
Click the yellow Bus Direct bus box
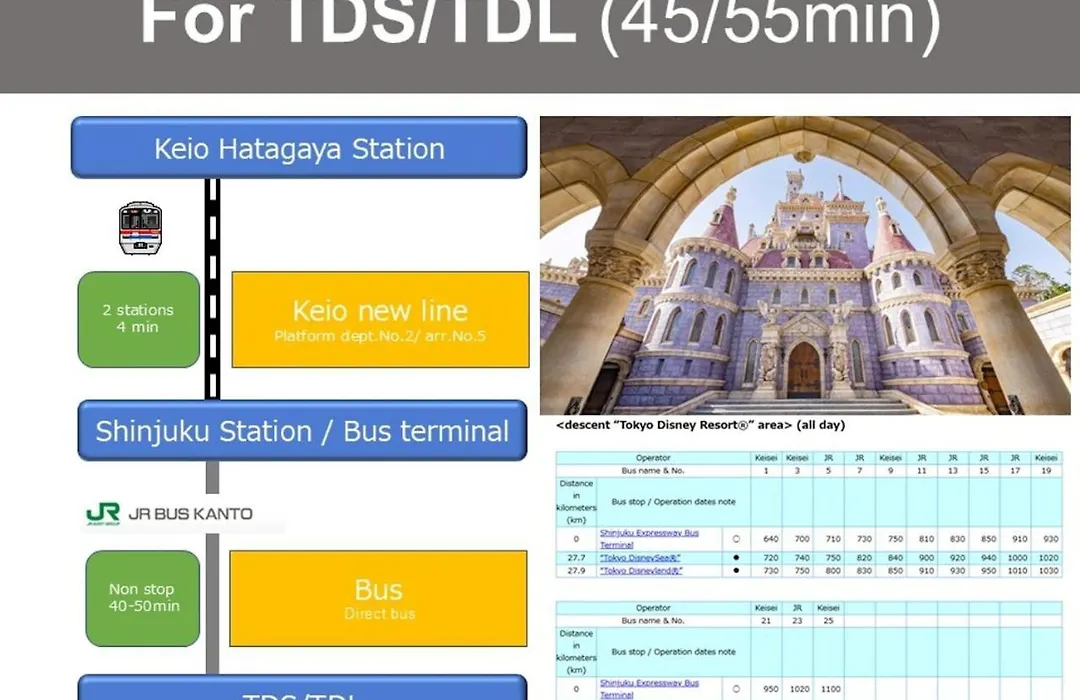378,598
